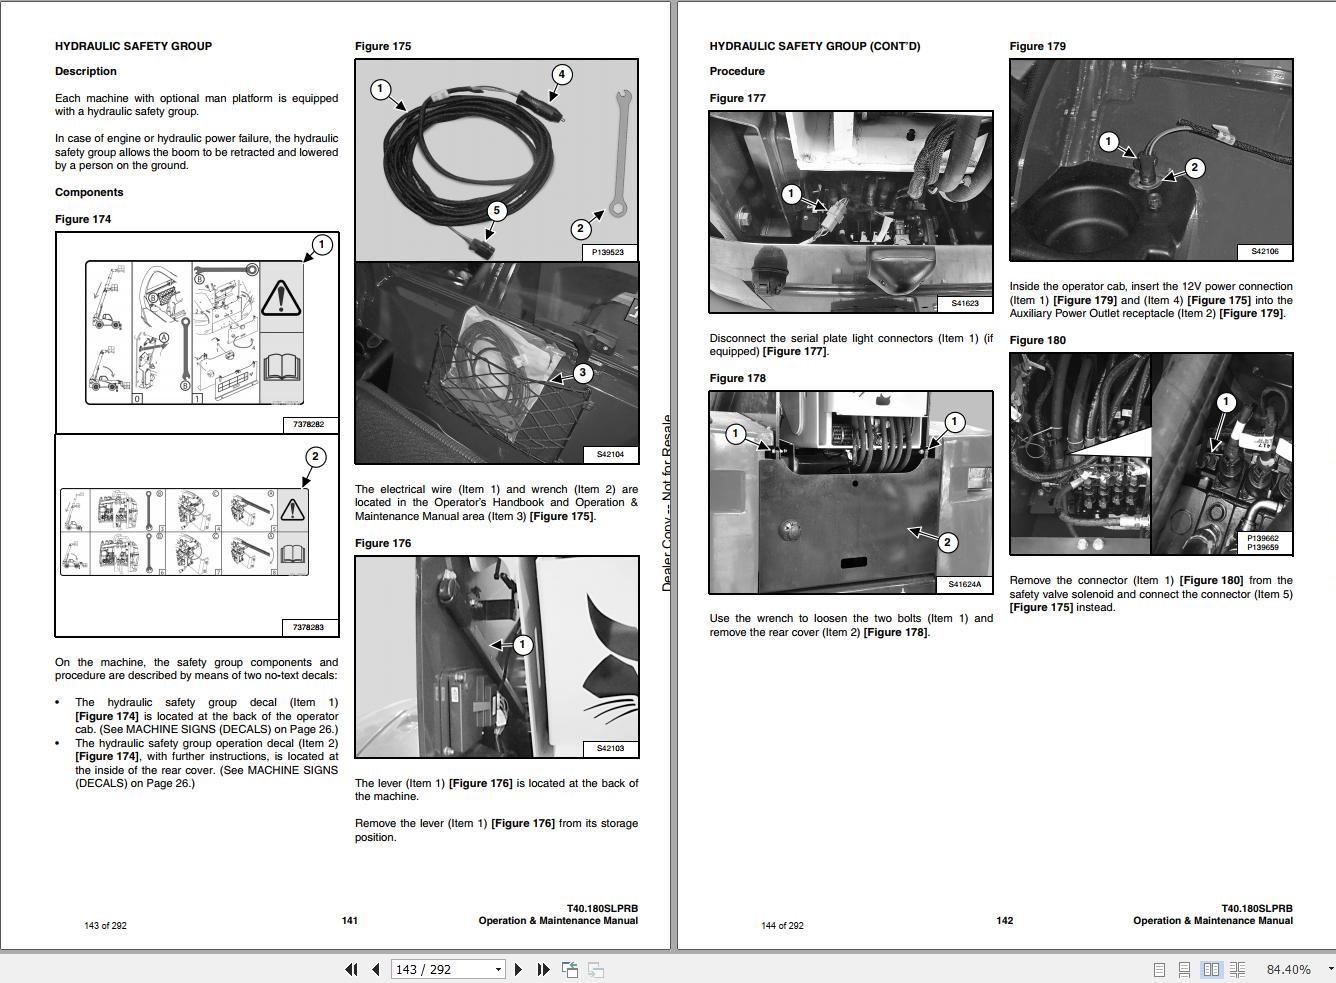Open the page number dropdown arrow
1336x983 pixels.
tap(498, 969)
